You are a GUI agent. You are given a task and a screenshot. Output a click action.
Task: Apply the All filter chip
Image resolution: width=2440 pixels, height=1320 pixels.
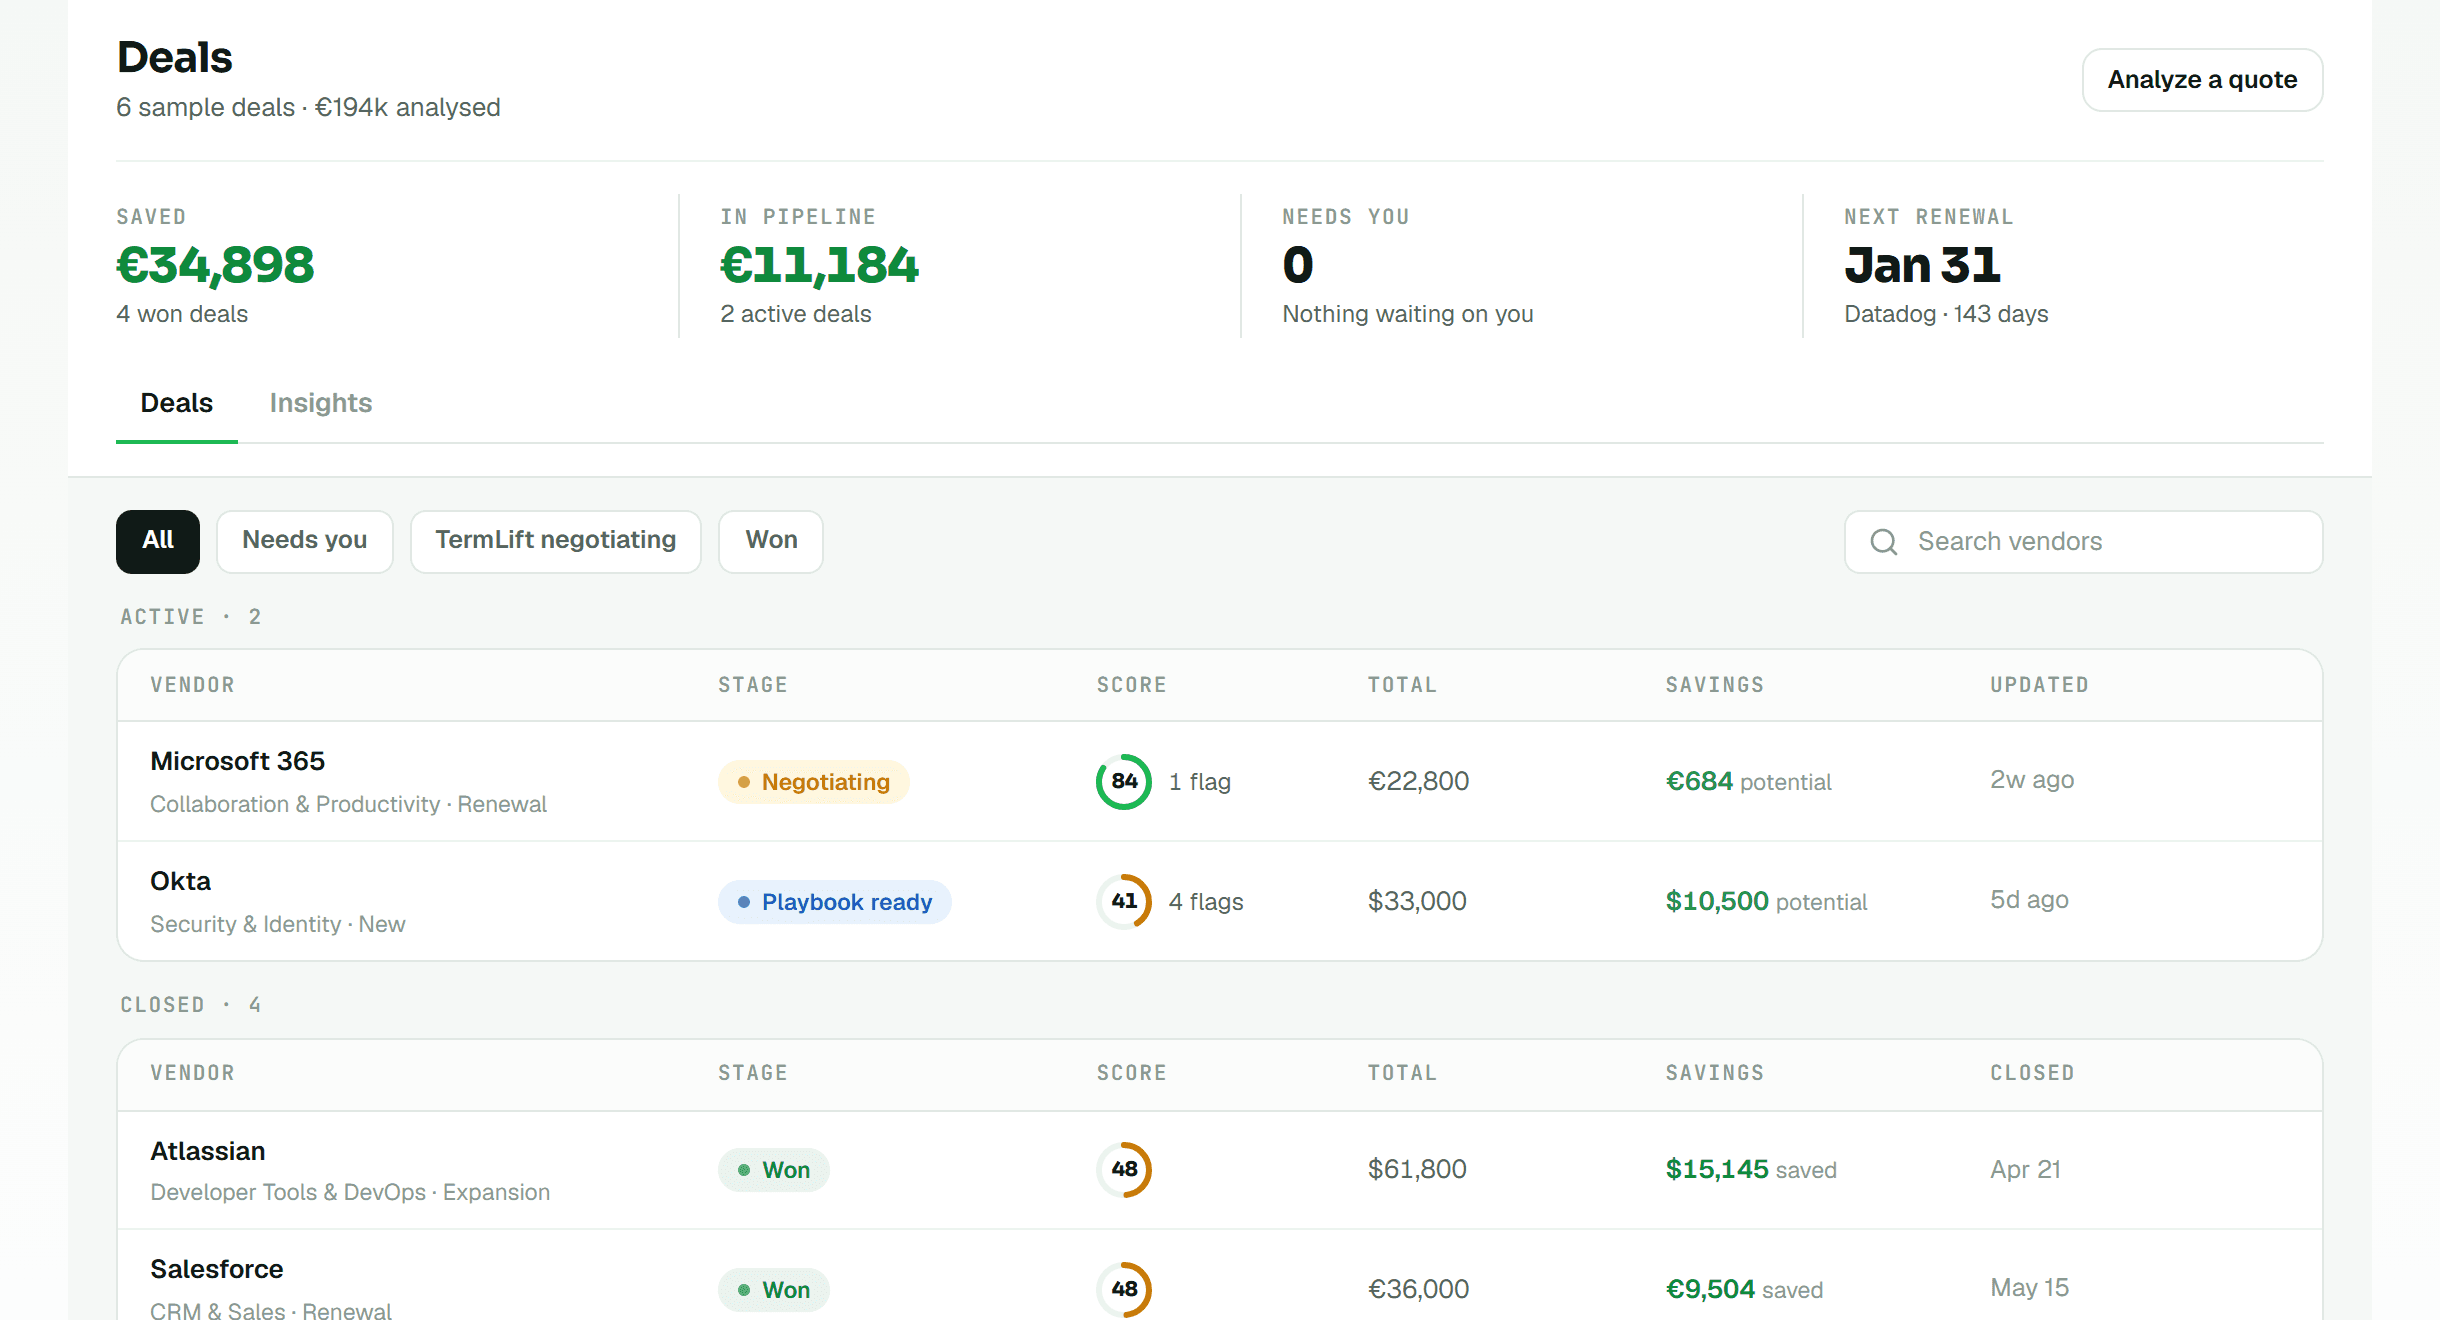158,541
